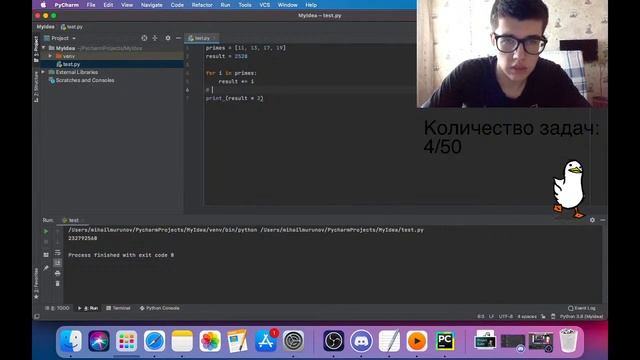Click the print (result * 2) code line

(235, 98)
